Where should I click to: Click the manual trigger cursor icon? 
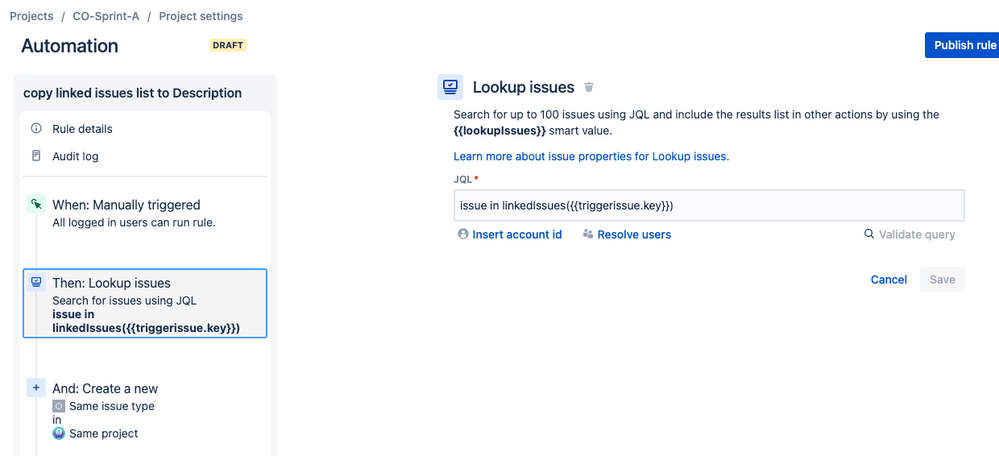coord(36,204)
